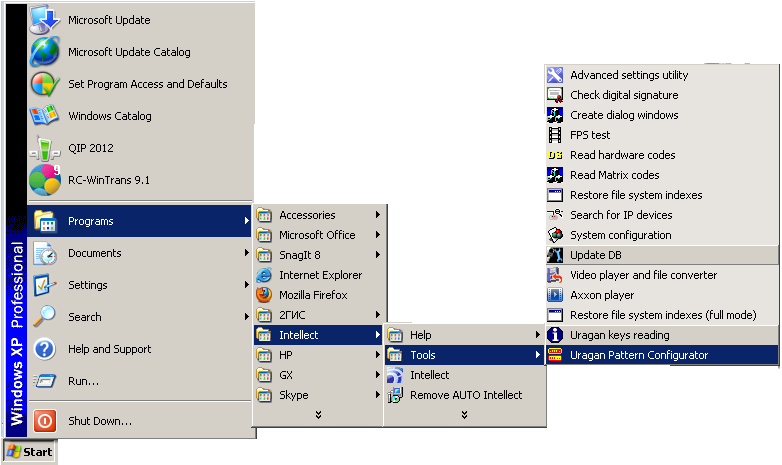Click the System configuration icon
Viewport: 782px width, 465px height.
click(555, 235)
